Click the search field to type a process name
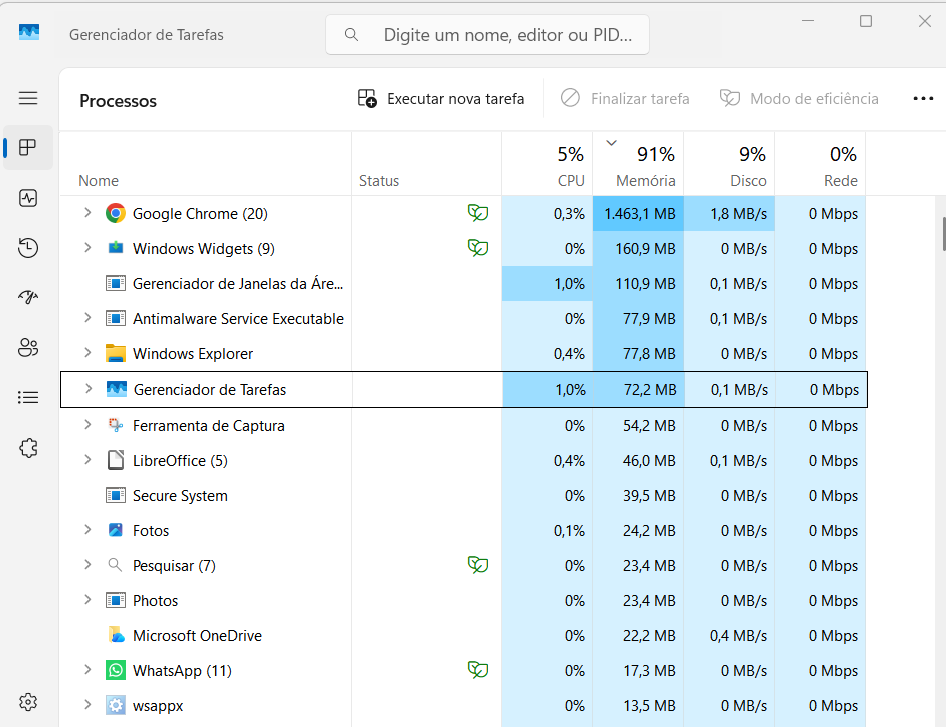This screenshot has height=727, width=946. click(x=500, y=34)
